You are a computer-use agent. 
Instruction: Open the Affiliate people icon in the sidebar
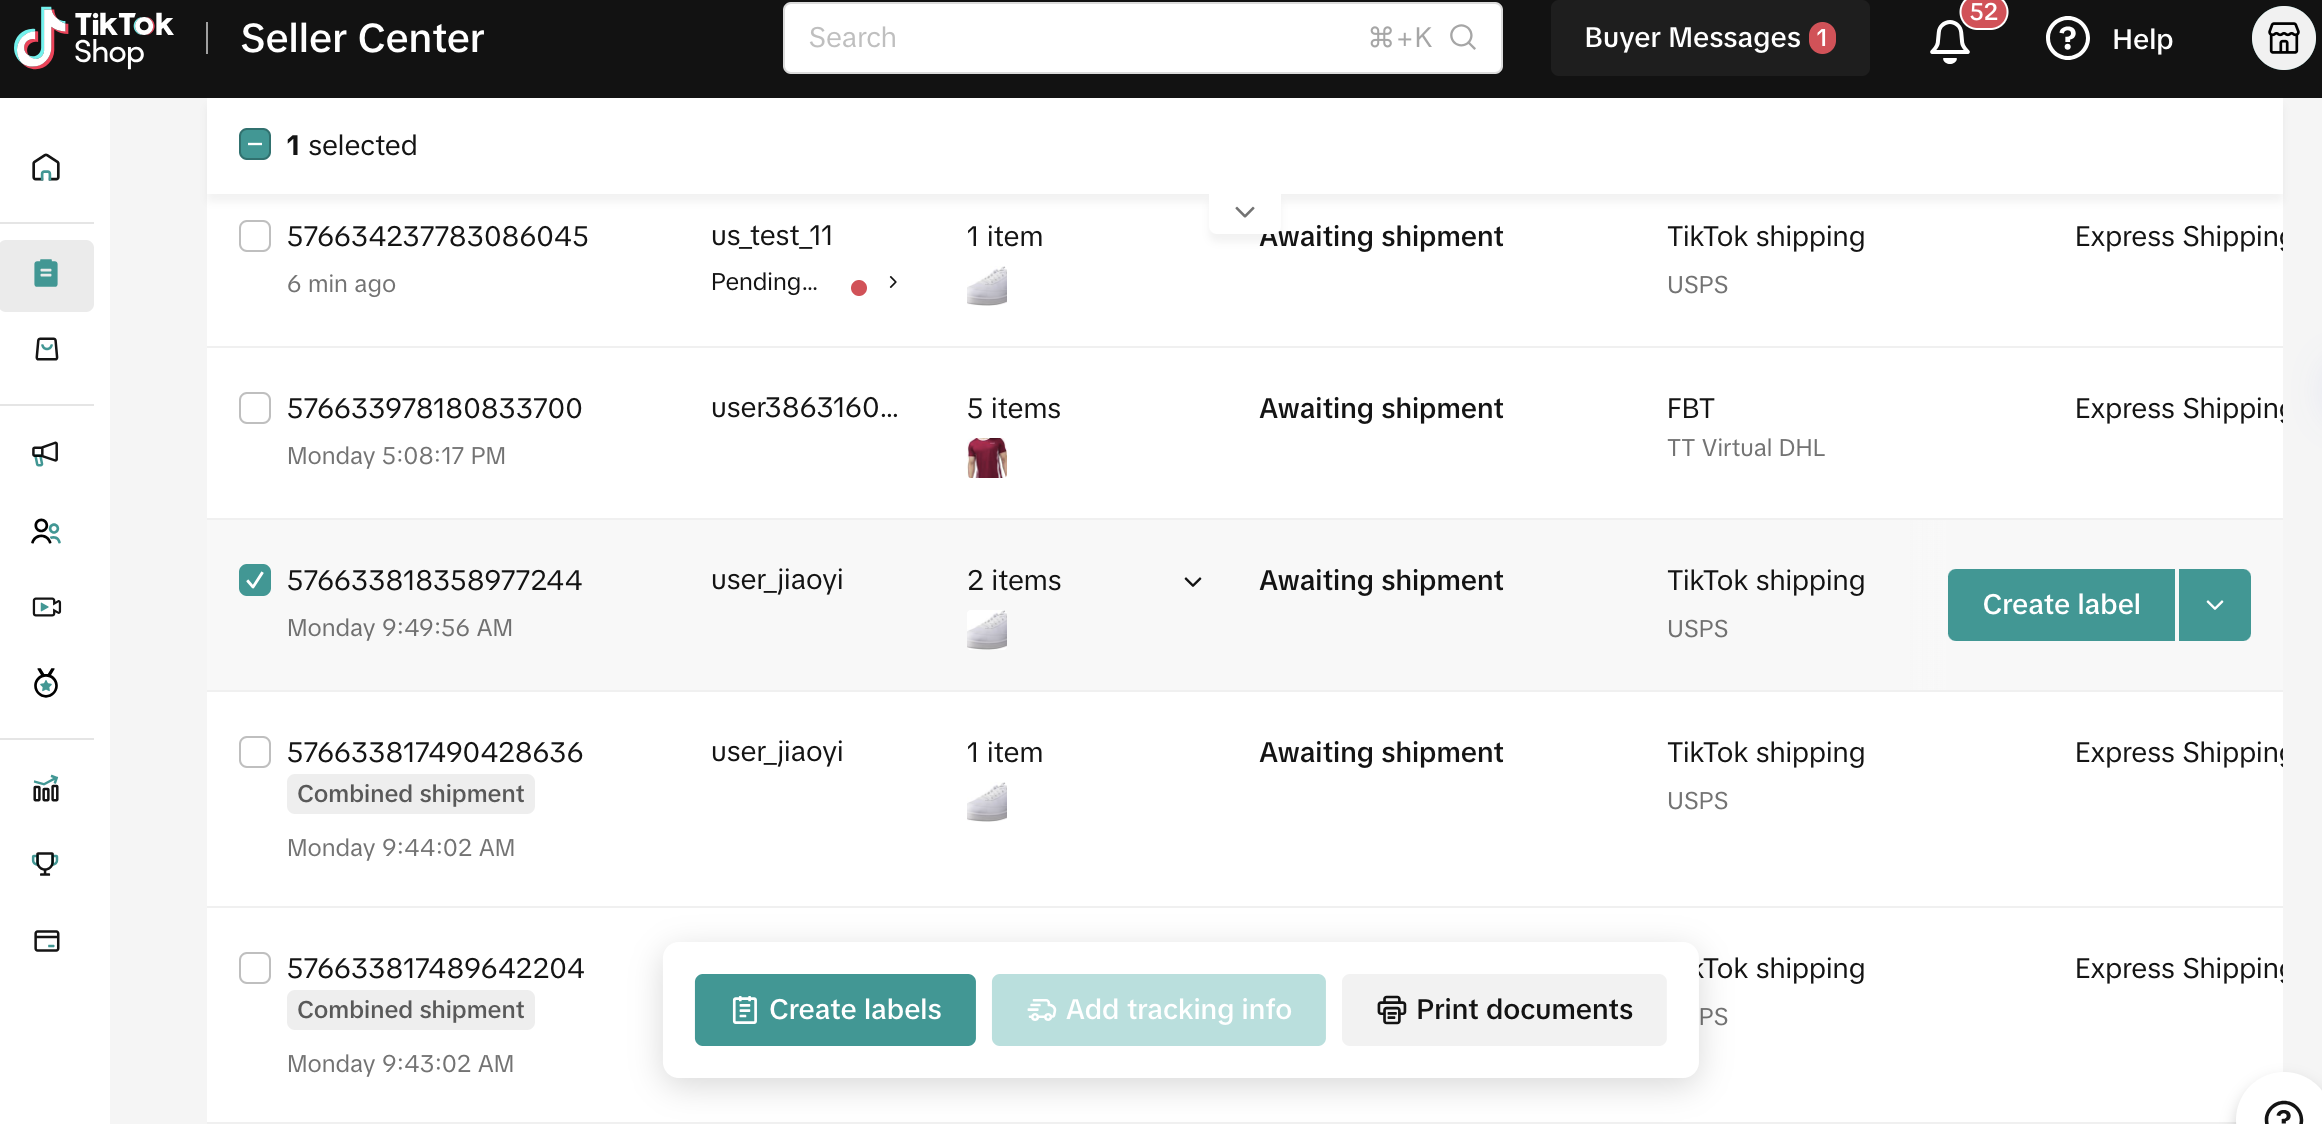coord(46,531)
